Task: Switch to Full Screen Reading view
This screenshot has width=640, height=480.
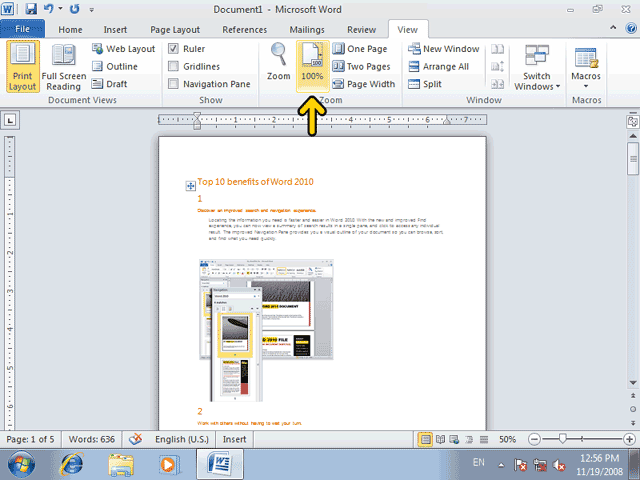Action: tap(64, 67)
